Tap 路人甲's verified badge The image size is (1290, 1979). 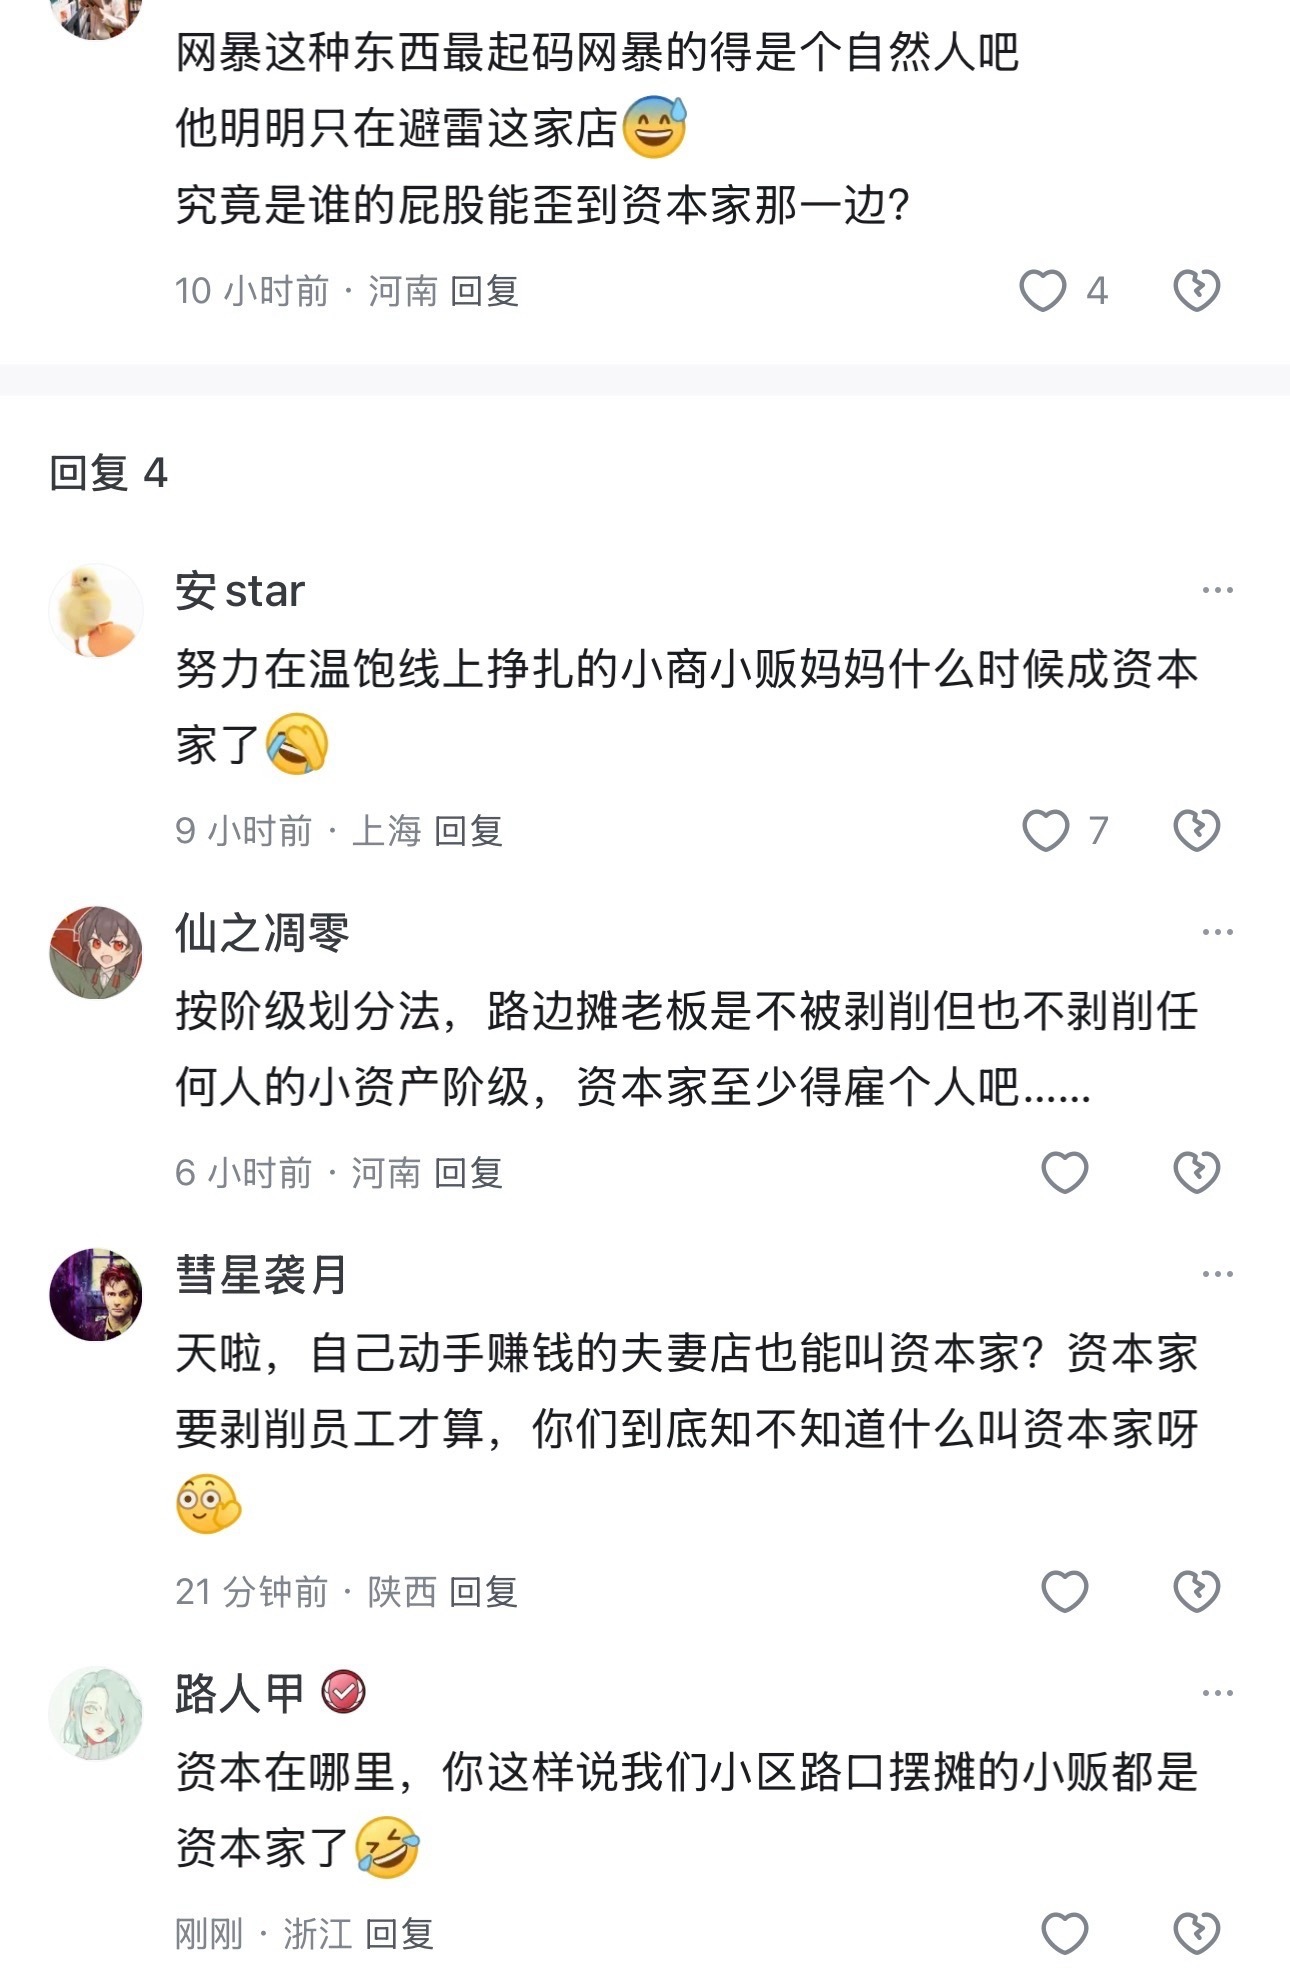[343, 1693]
